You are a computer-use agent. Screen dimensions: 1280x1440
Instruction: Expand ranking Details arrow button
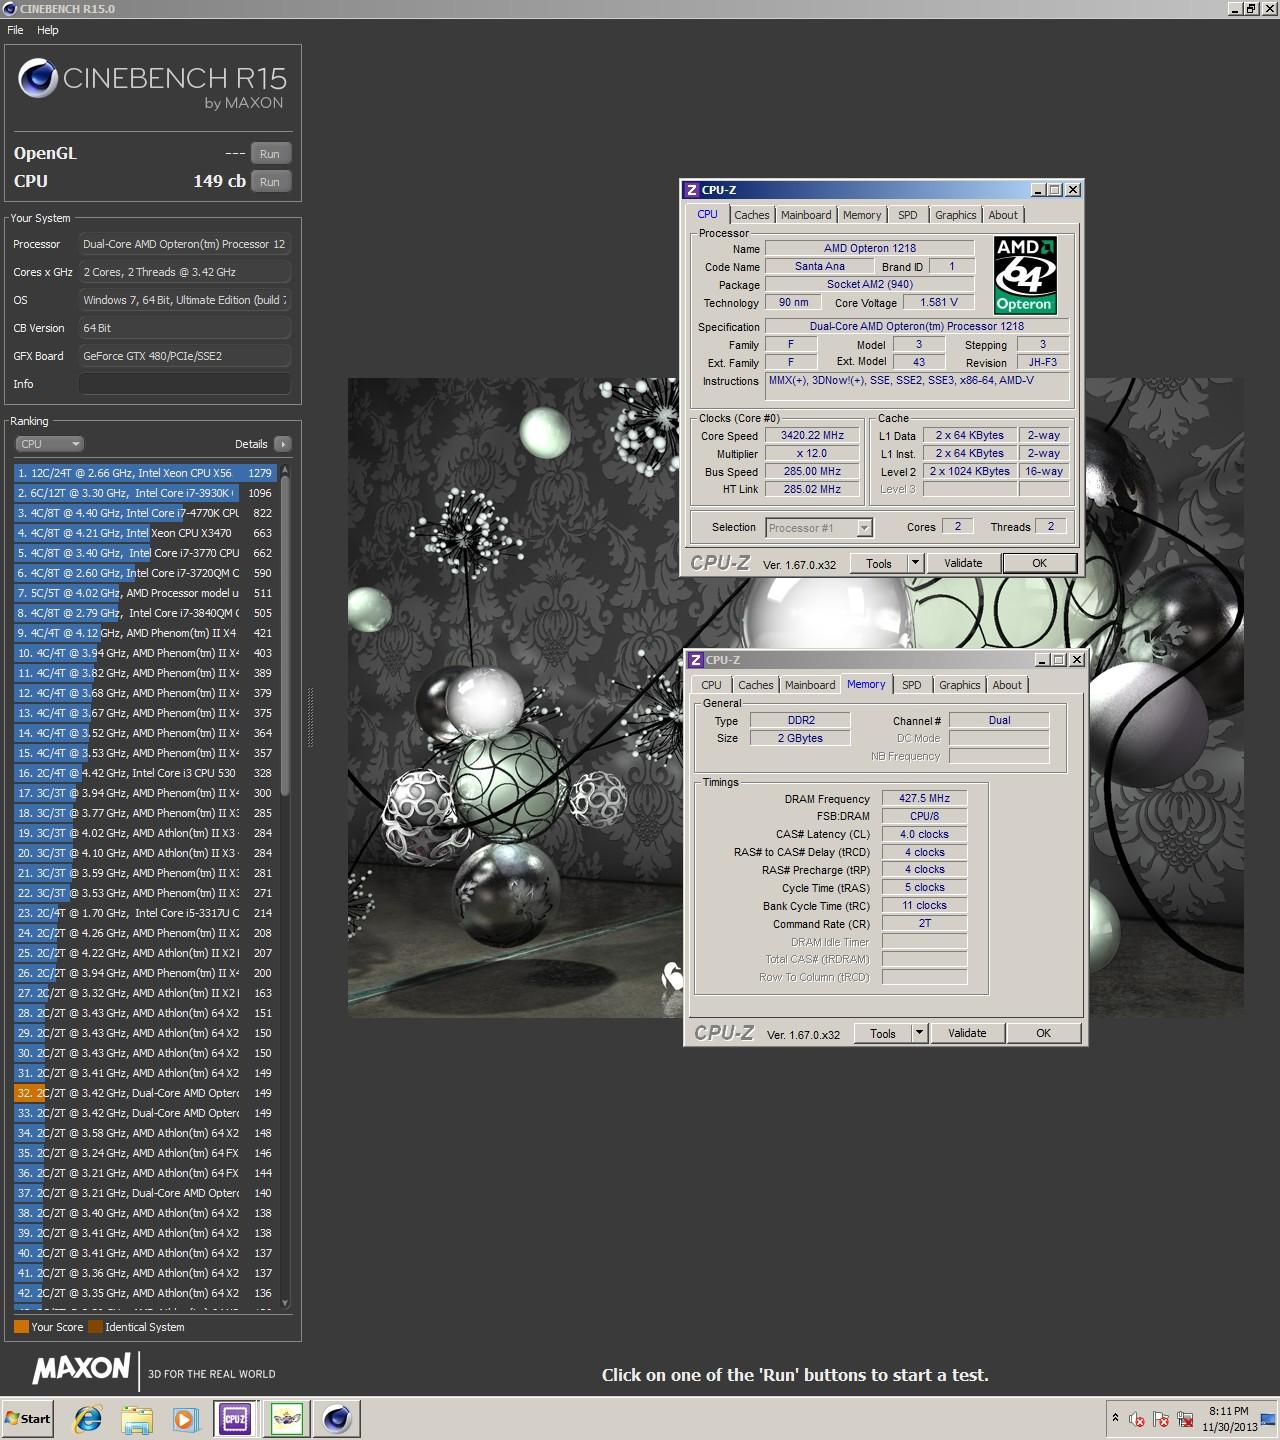[x=283, y=444]
